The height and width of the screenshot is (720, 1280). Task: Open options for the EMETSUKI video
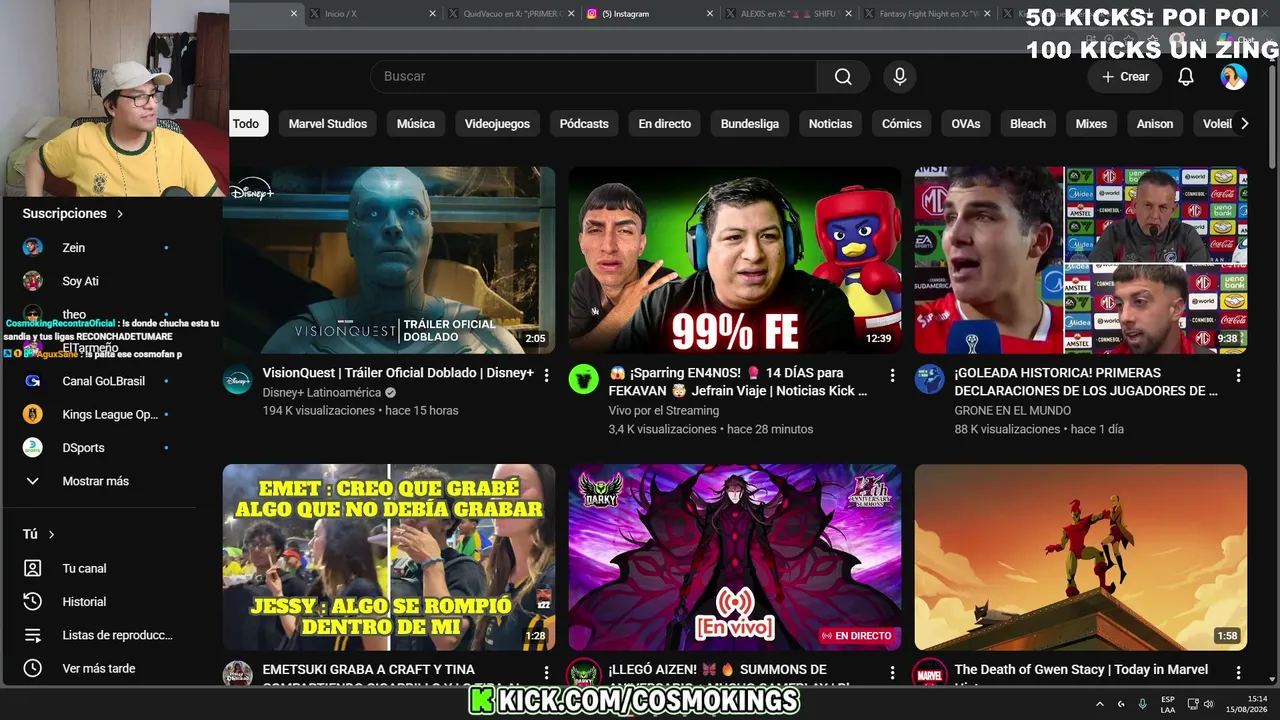point(546,673)
